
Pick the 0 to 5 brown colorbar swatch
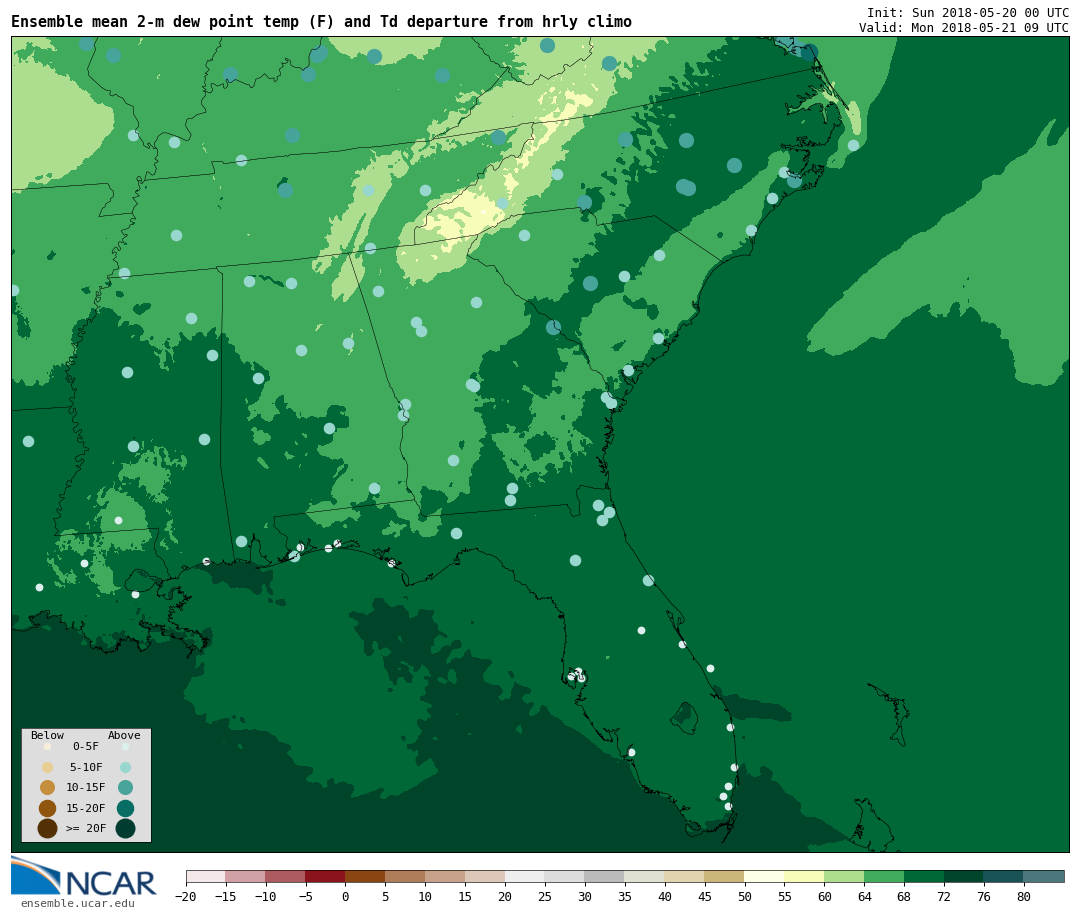pyautogui.click(x=365, y=877)
